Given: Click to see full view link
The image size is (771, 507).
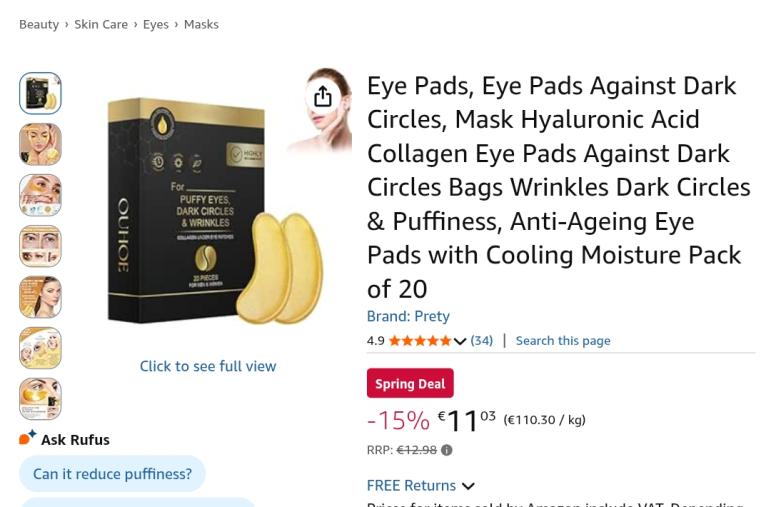Looking at the screenshot, I should [208, 366].
